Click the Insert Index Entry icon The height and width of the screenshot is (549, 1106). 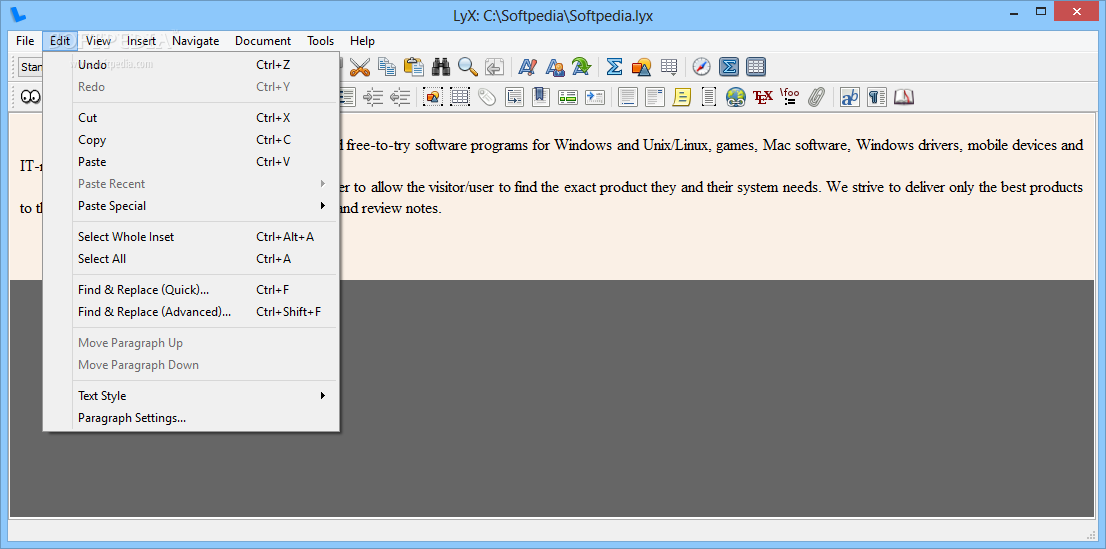[568, 97]
